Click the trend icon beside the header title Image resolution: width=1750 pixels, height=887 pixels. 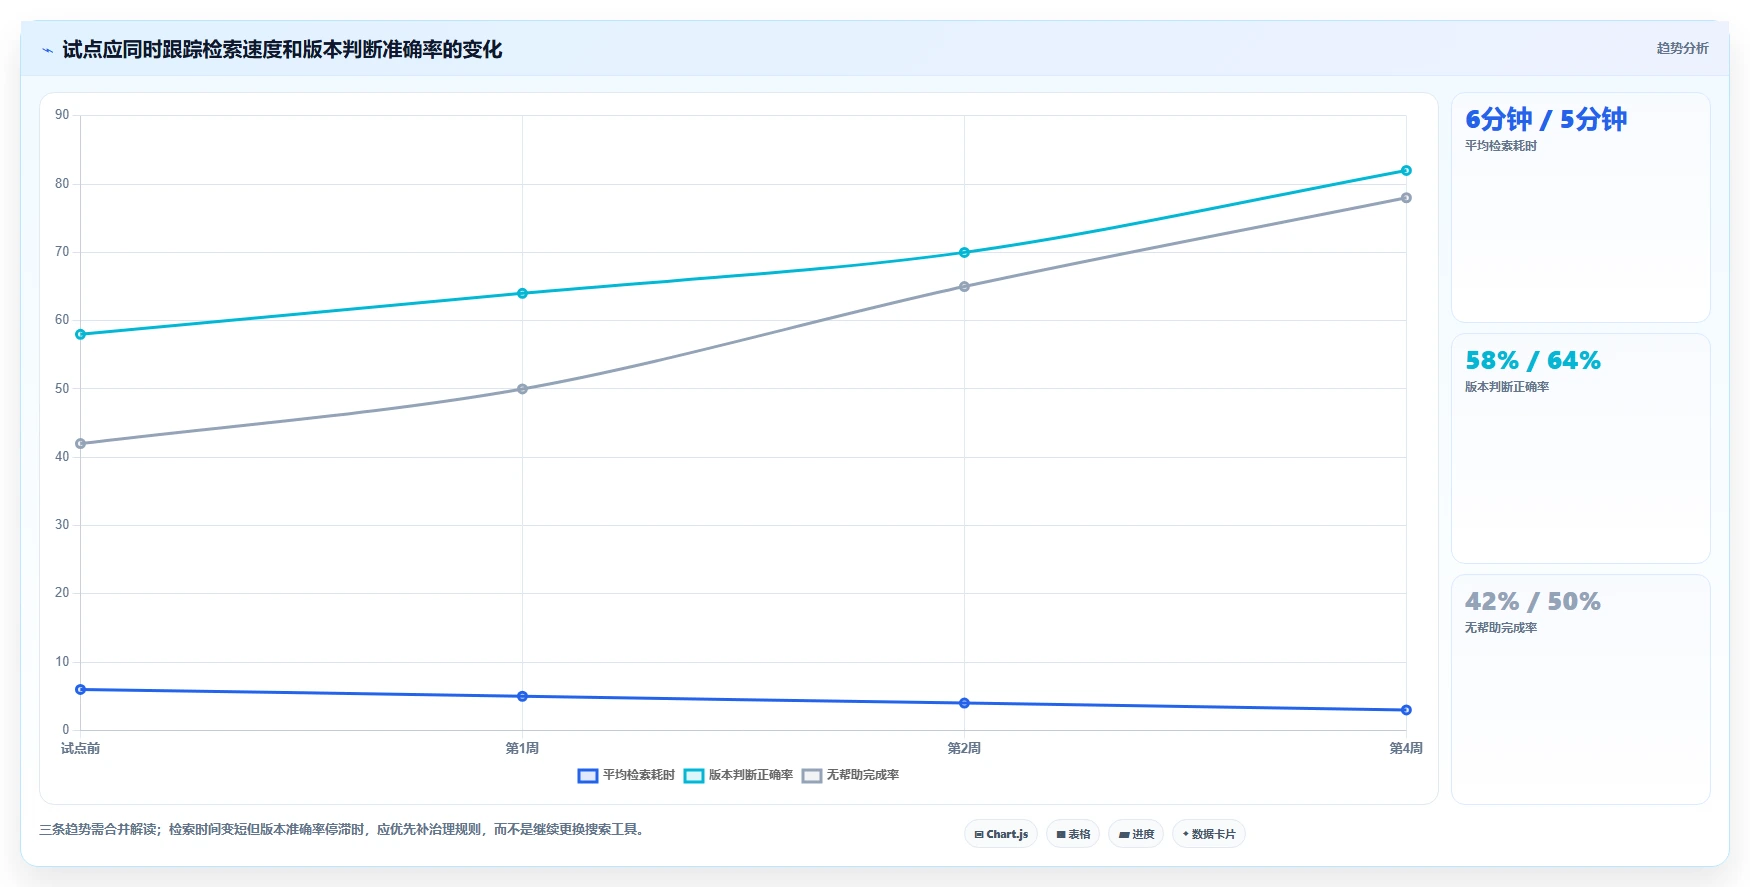(x=47, y=50)
